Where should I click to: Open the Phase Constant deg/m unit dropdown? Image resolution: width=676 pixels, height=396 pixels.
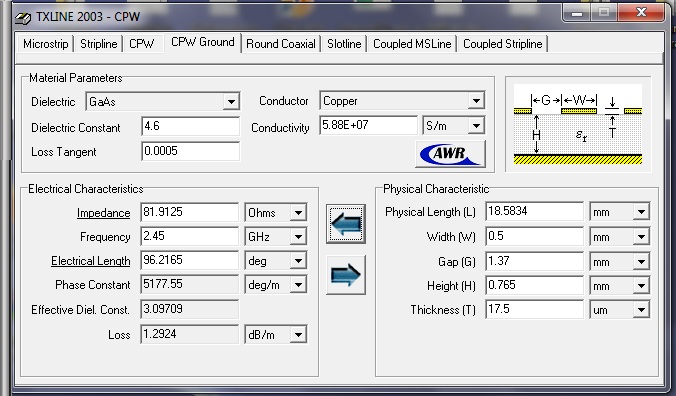298,285
